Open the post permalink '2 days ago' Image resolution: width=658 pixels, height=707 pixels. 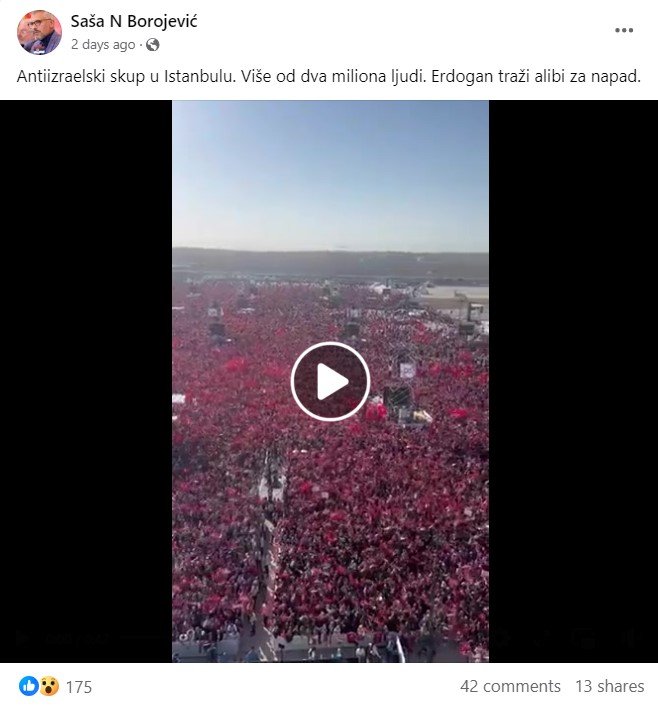(x=103, y=45)
